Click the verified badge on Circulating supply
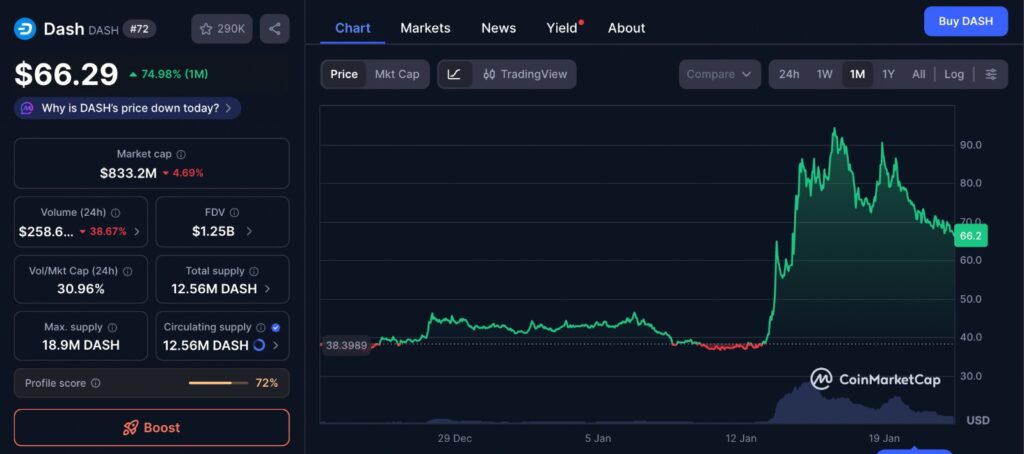The image size is (1024, 454). (276, 327)
